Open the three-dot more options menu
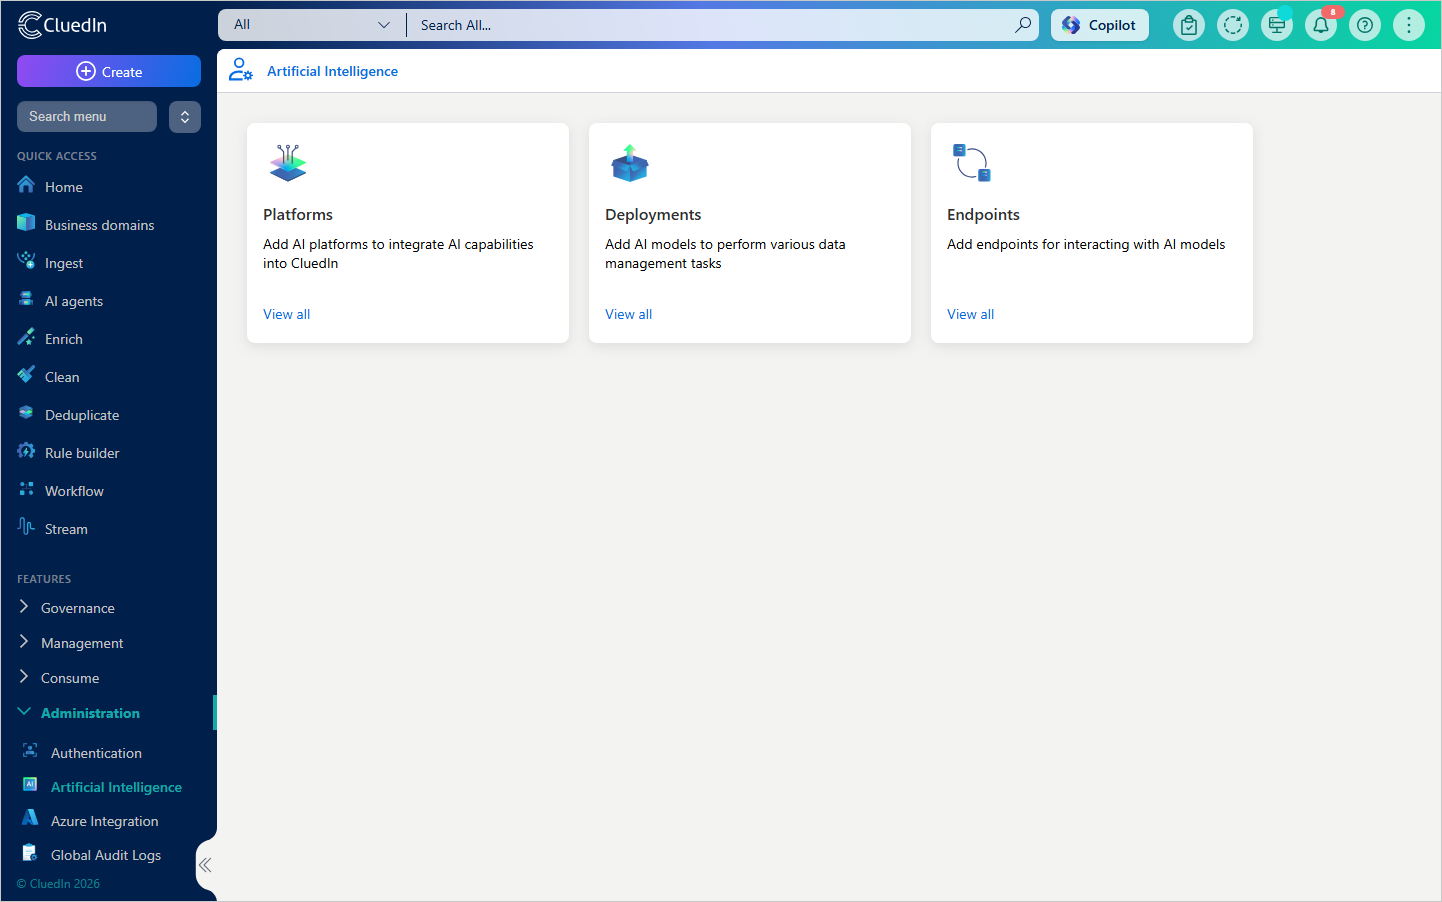1442x902 pixels. click(1409, 25)
